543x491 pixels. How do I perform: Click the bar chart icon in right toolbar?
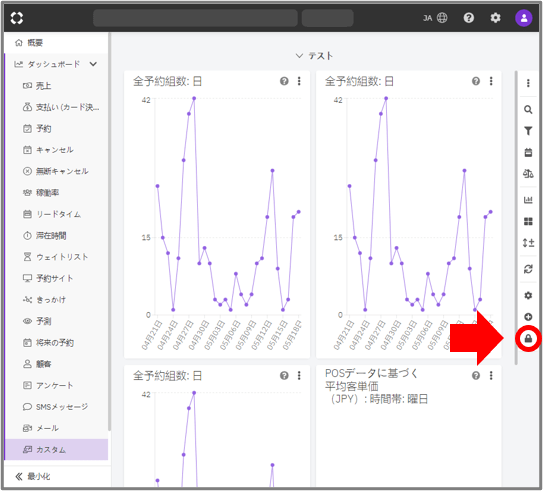[x=528, y=200]
